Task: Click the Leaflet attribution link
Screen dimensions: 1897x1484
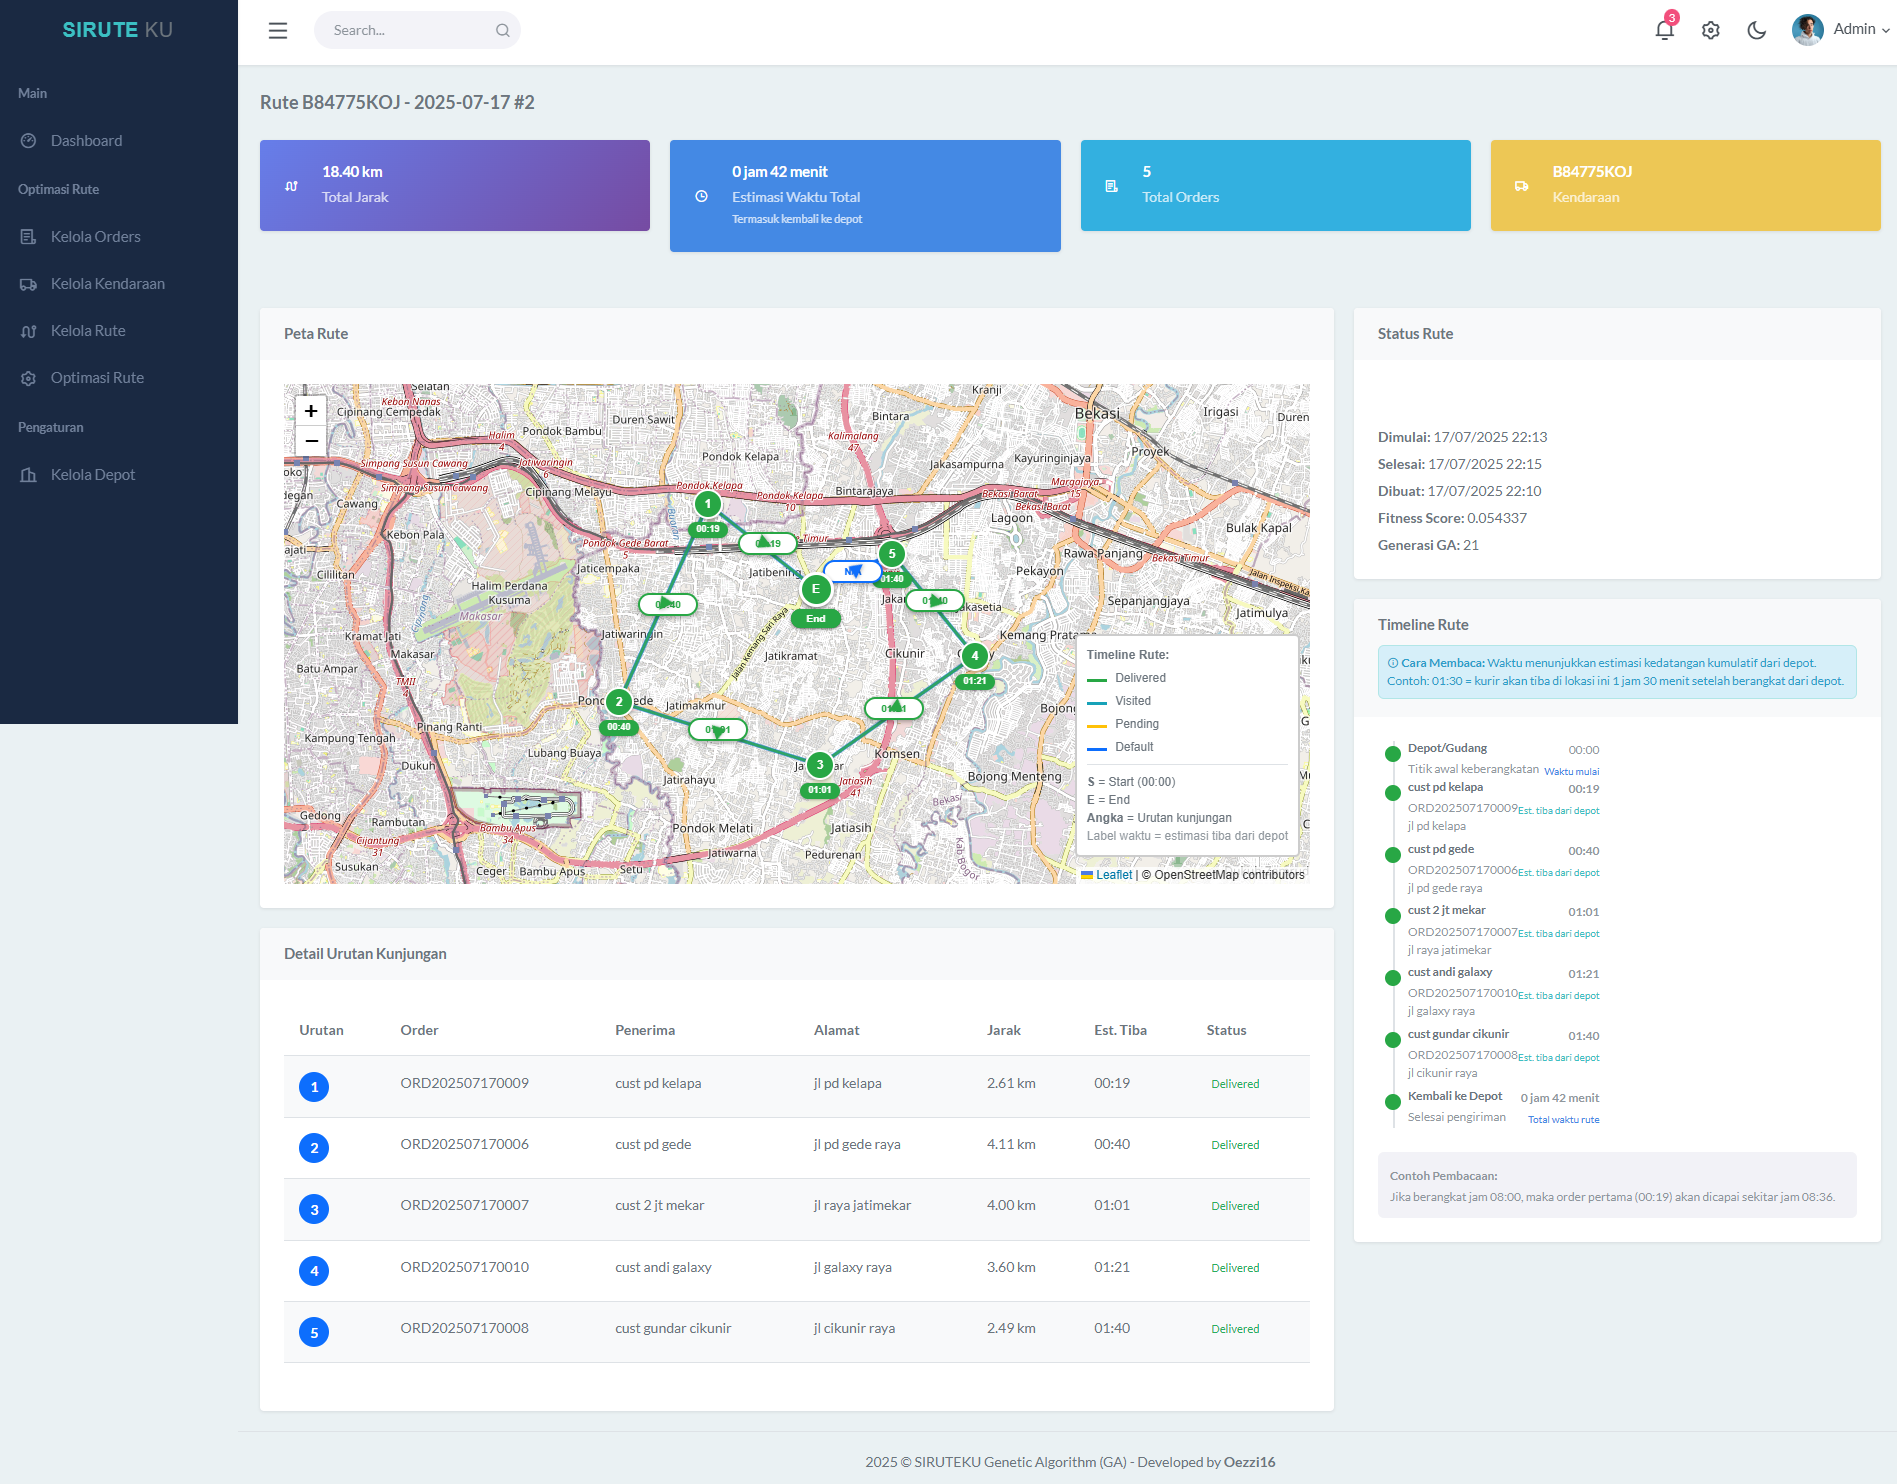Action: [x=1113, y=875]
